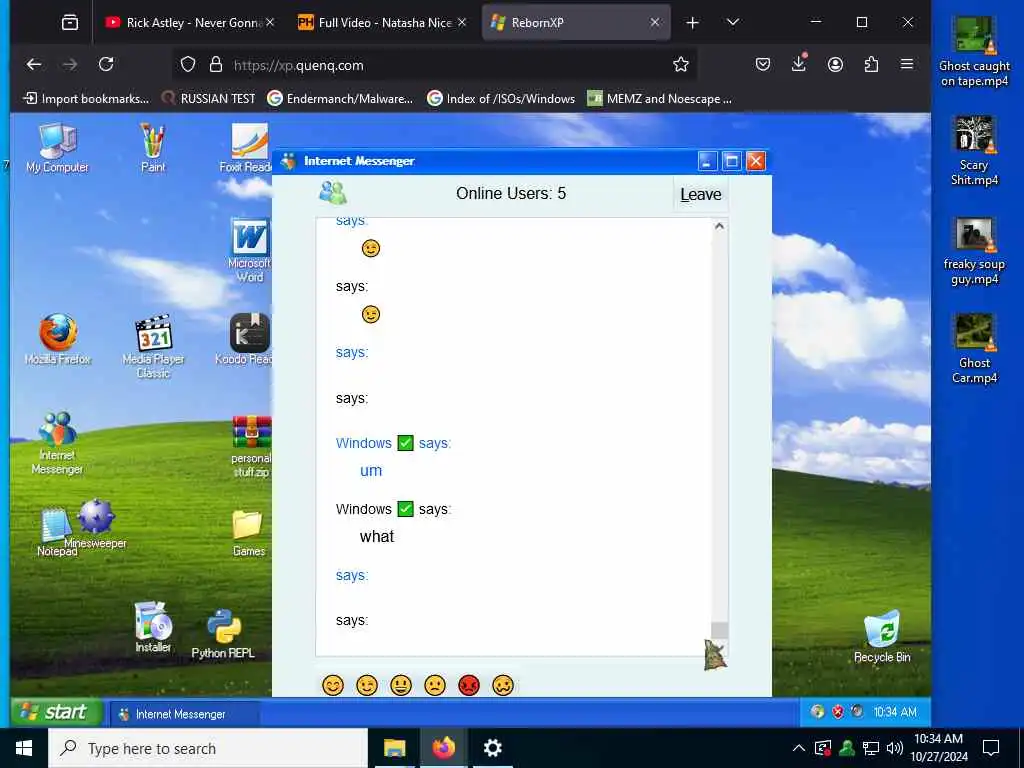Open Firefox hamburger application menu
The height and width of the screenshot is (768, 1024).
pyautogui.click(x=907, y=64)
